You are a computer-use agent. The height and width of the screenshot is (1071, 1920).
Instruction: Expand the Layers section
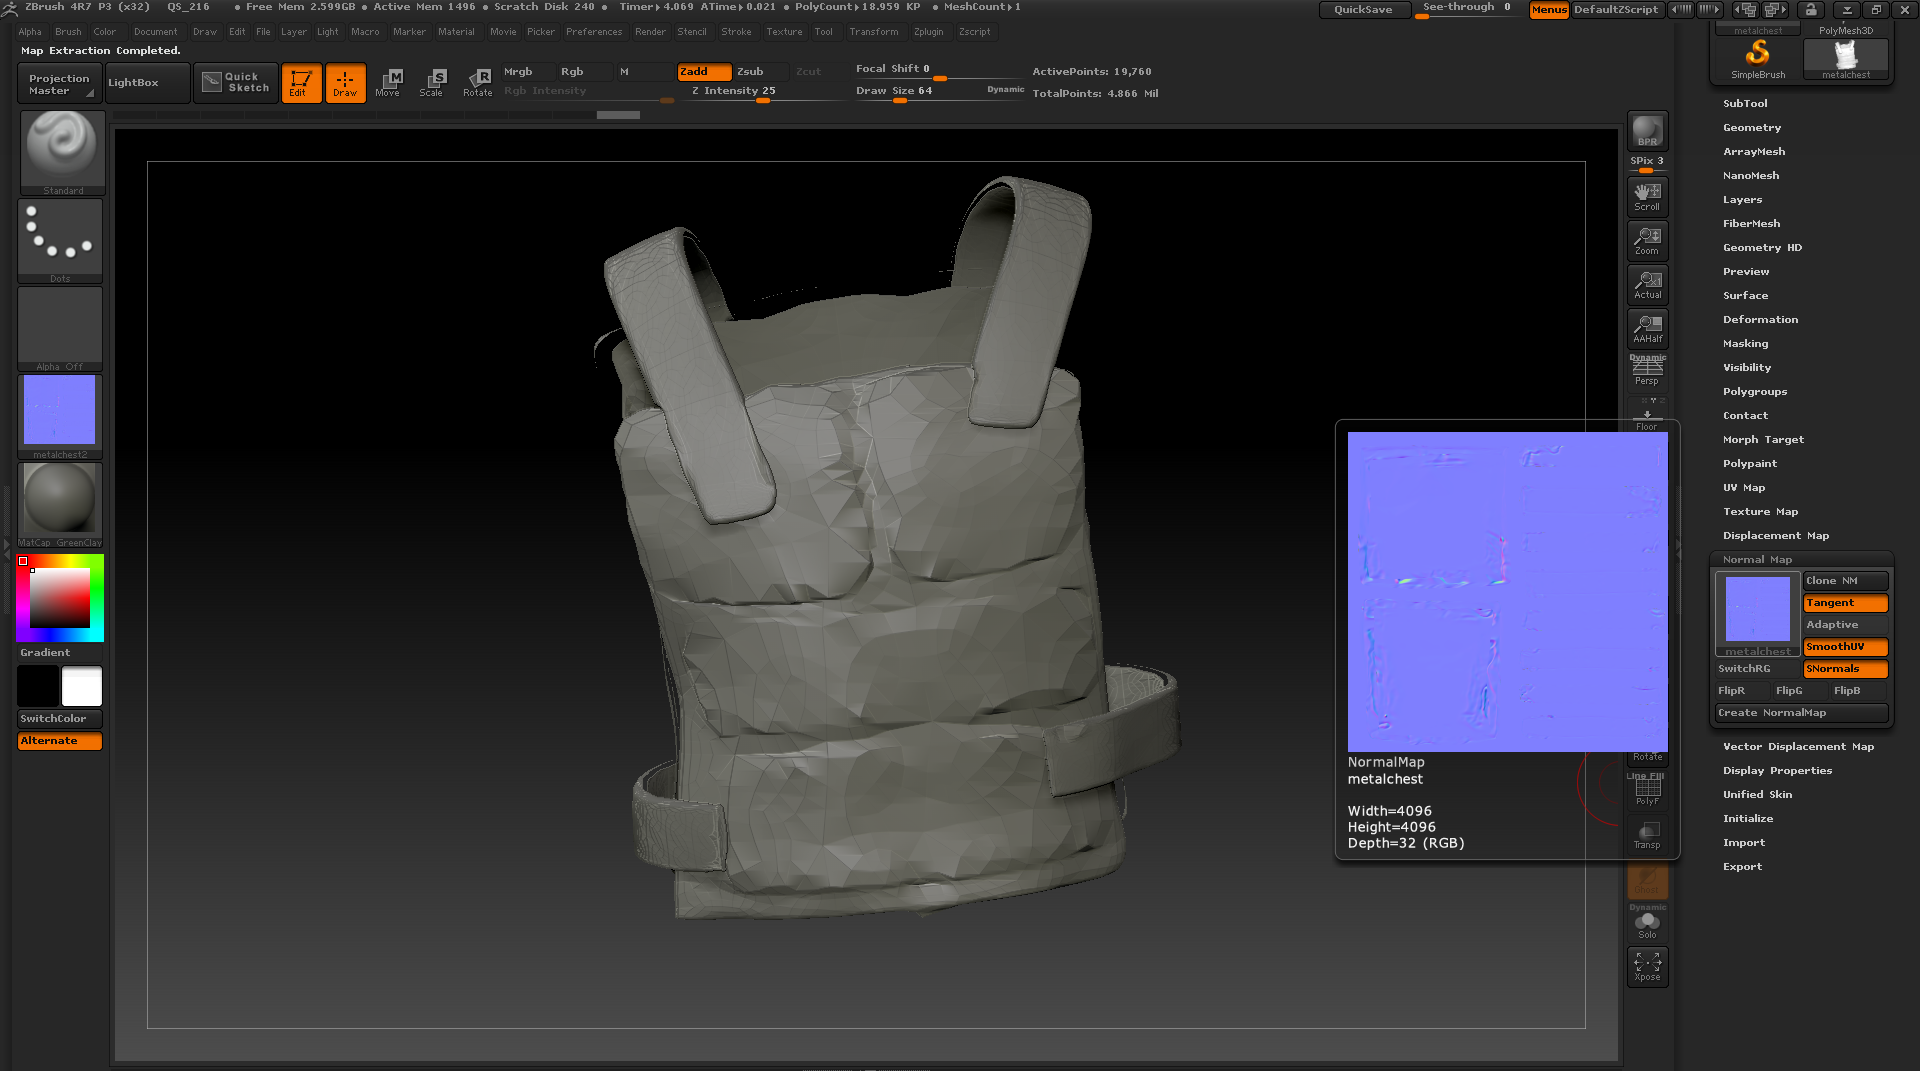[1742, 200]
